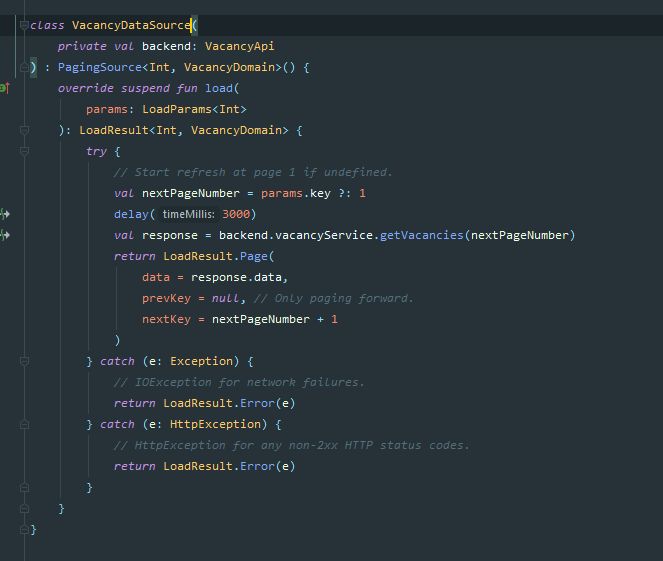Click the prevKey named argument

(166, 298)
